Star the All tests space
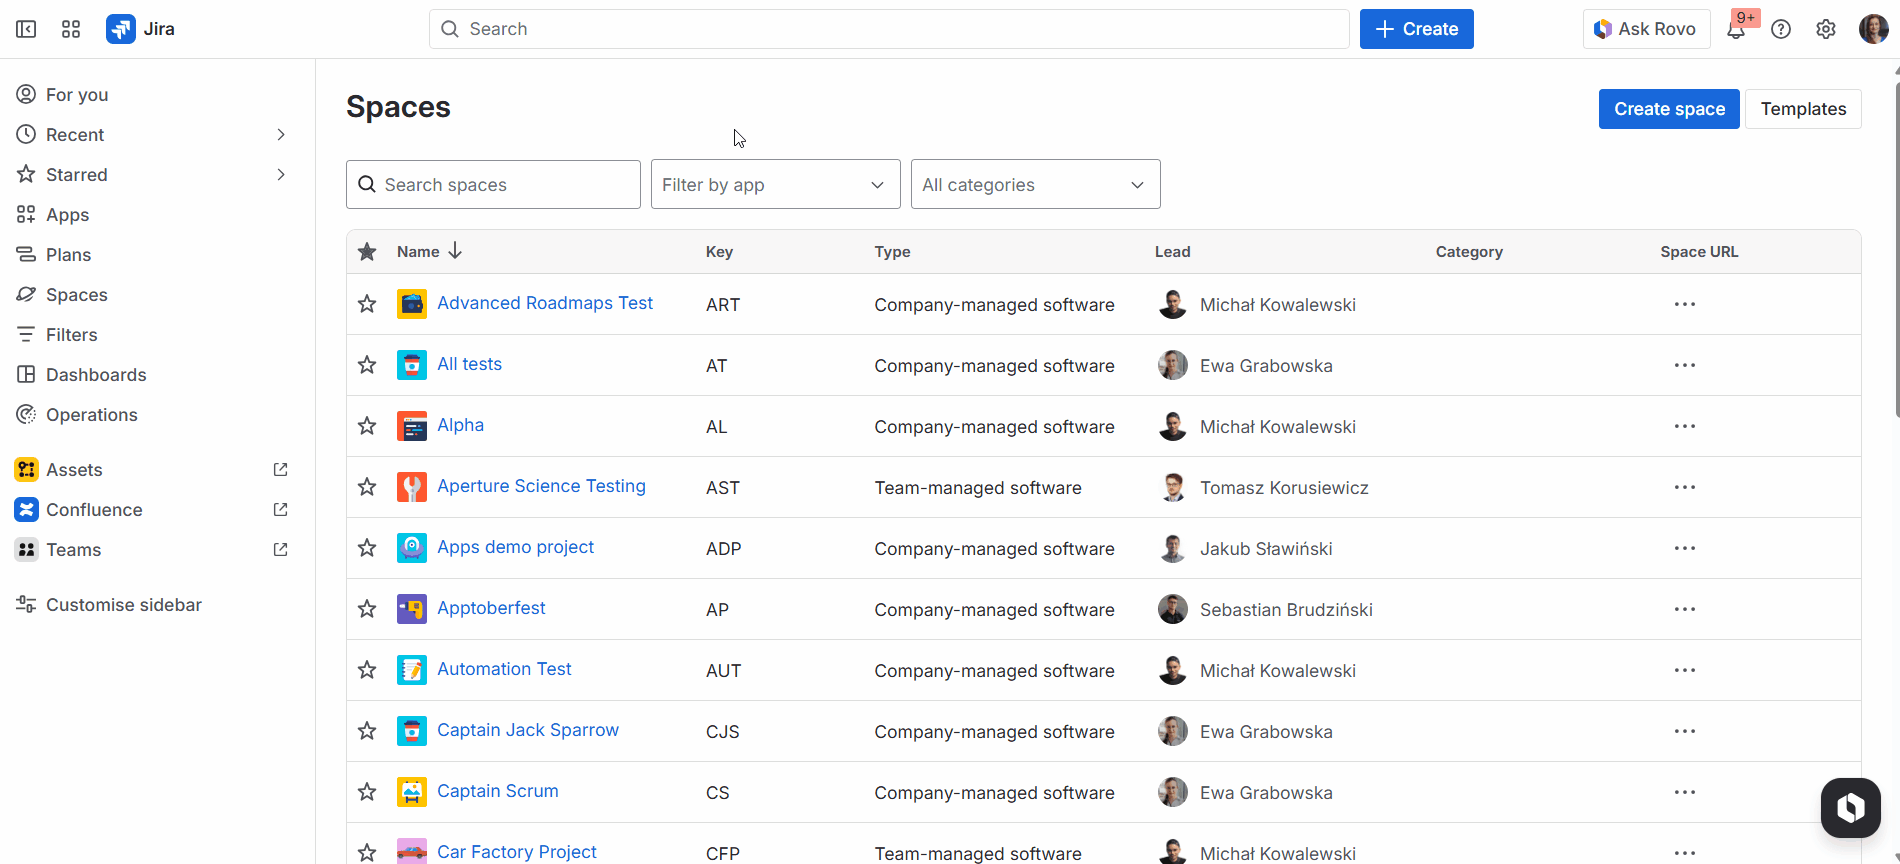 click(367, 365)
